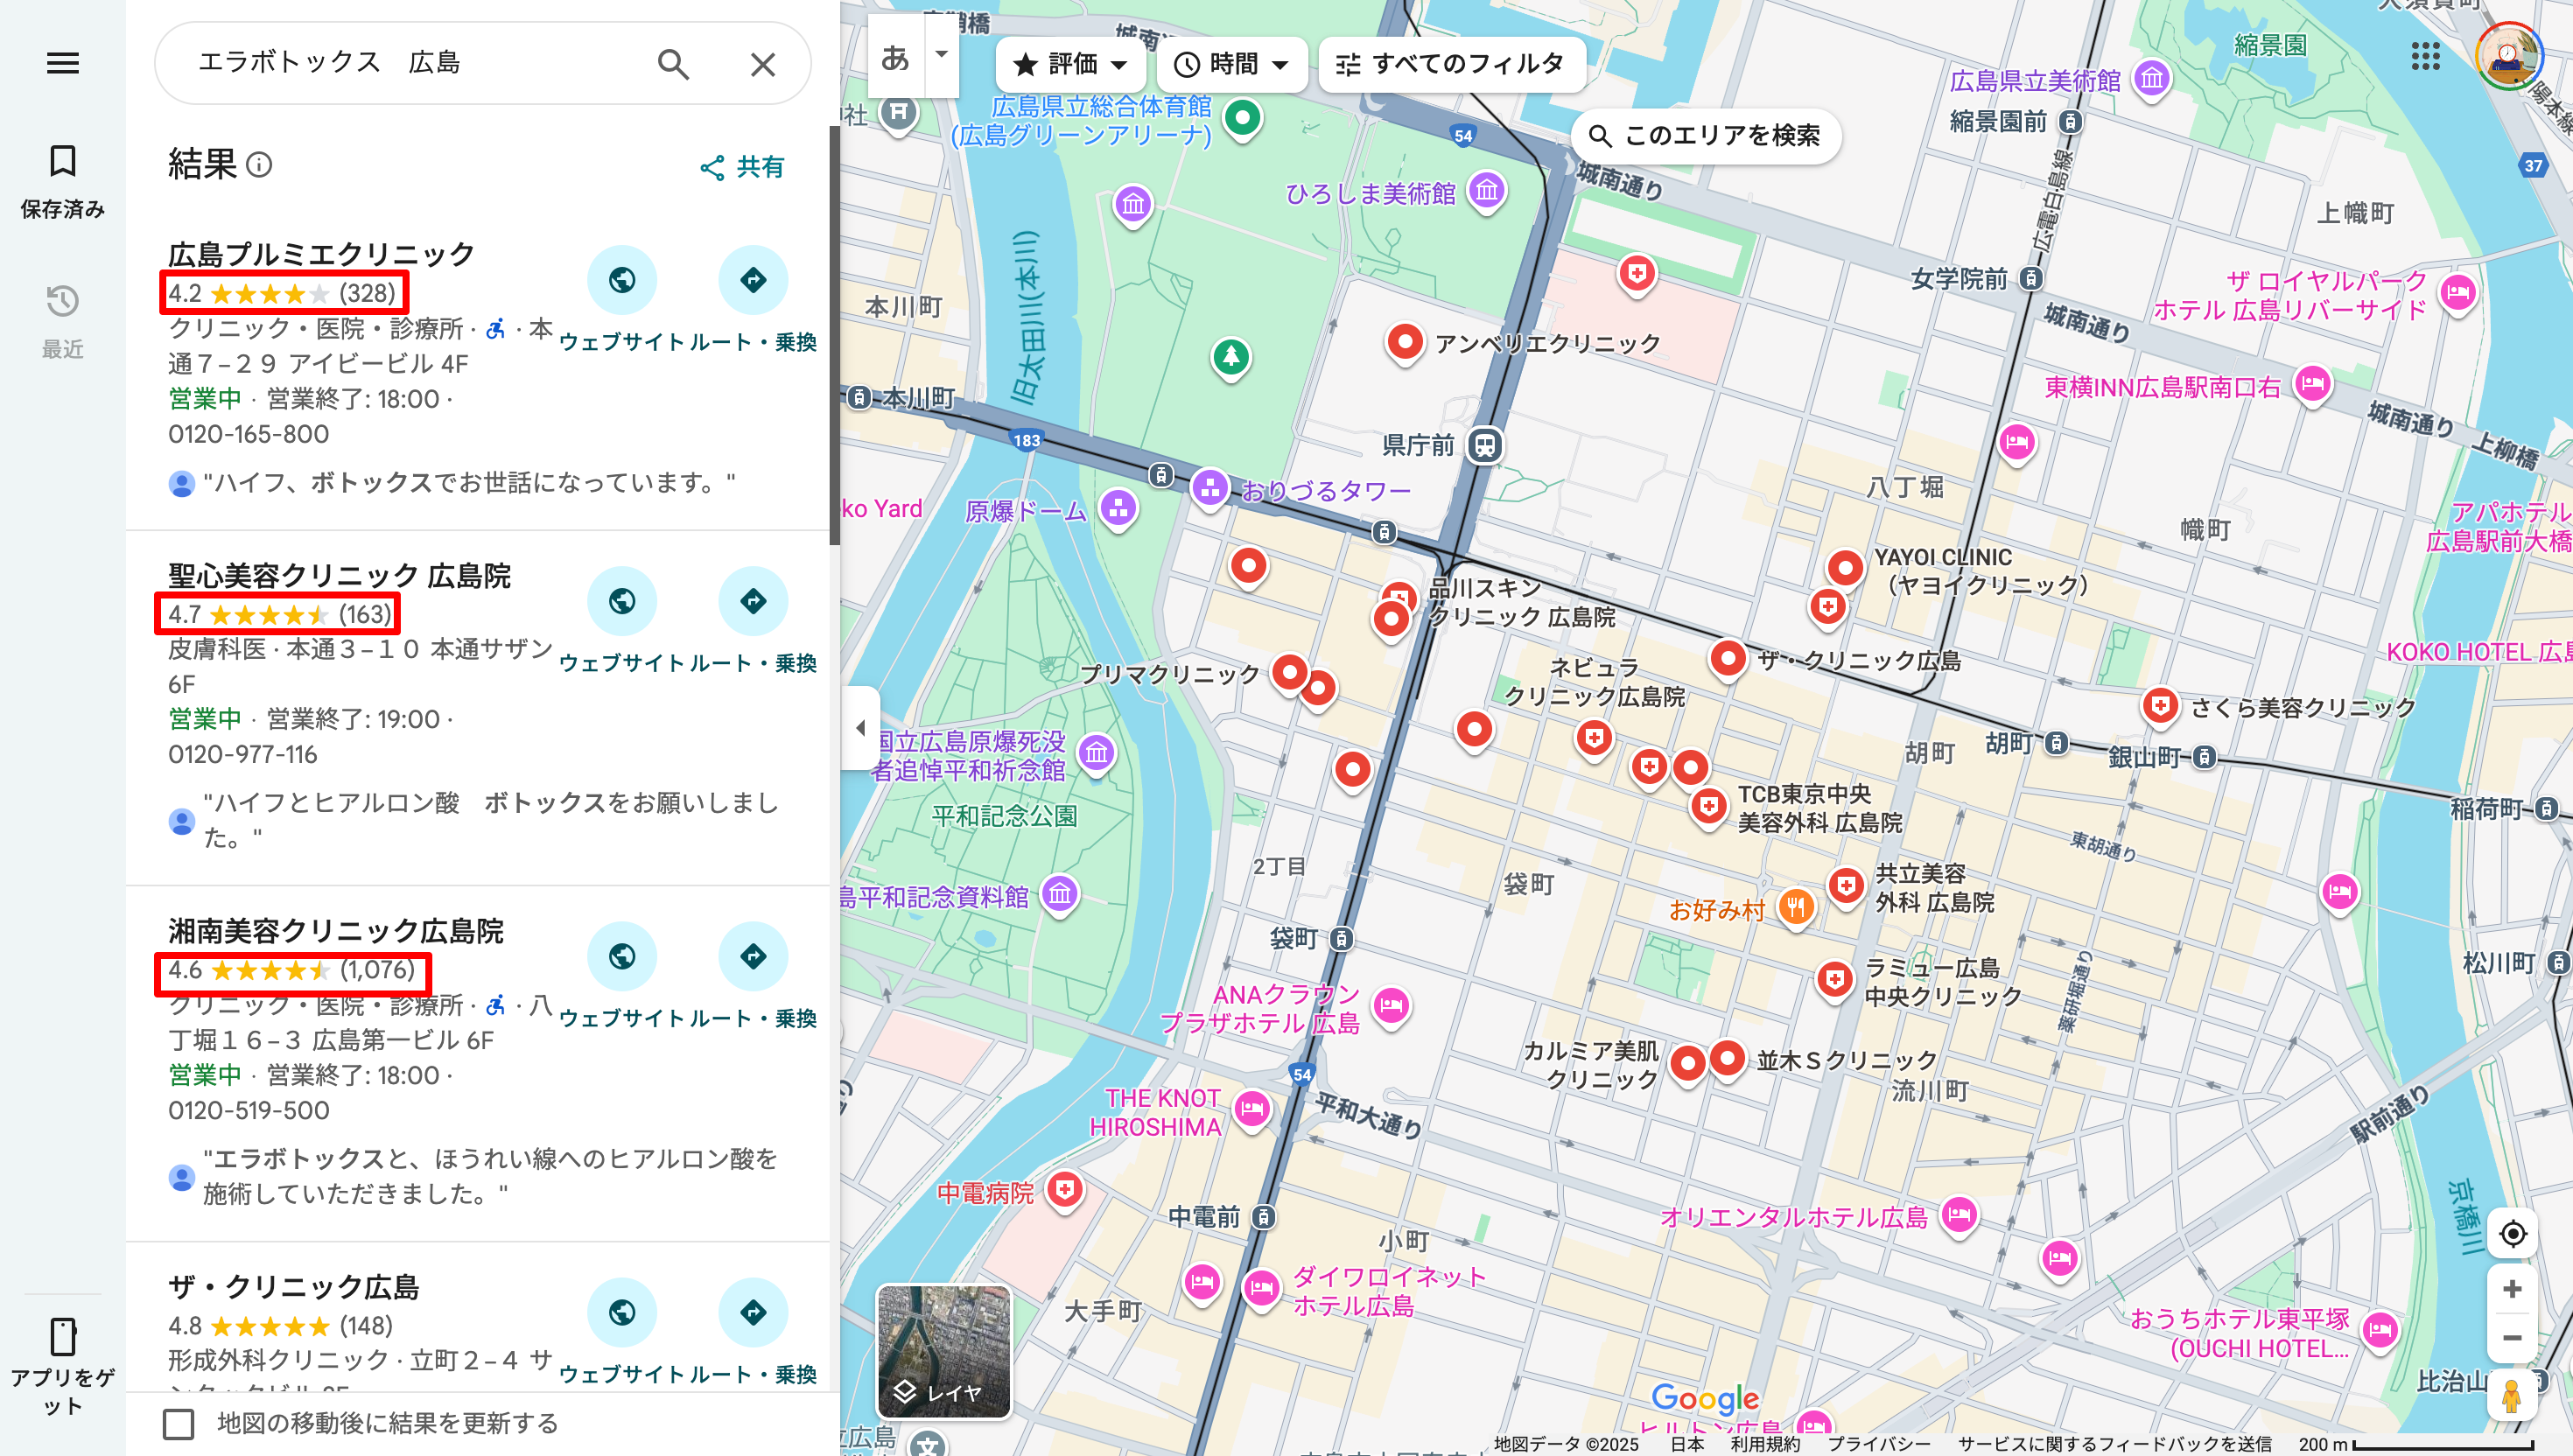Open the Recent (最近) history
This screenshot has height=1456, width=2573.
click(62, 321)
